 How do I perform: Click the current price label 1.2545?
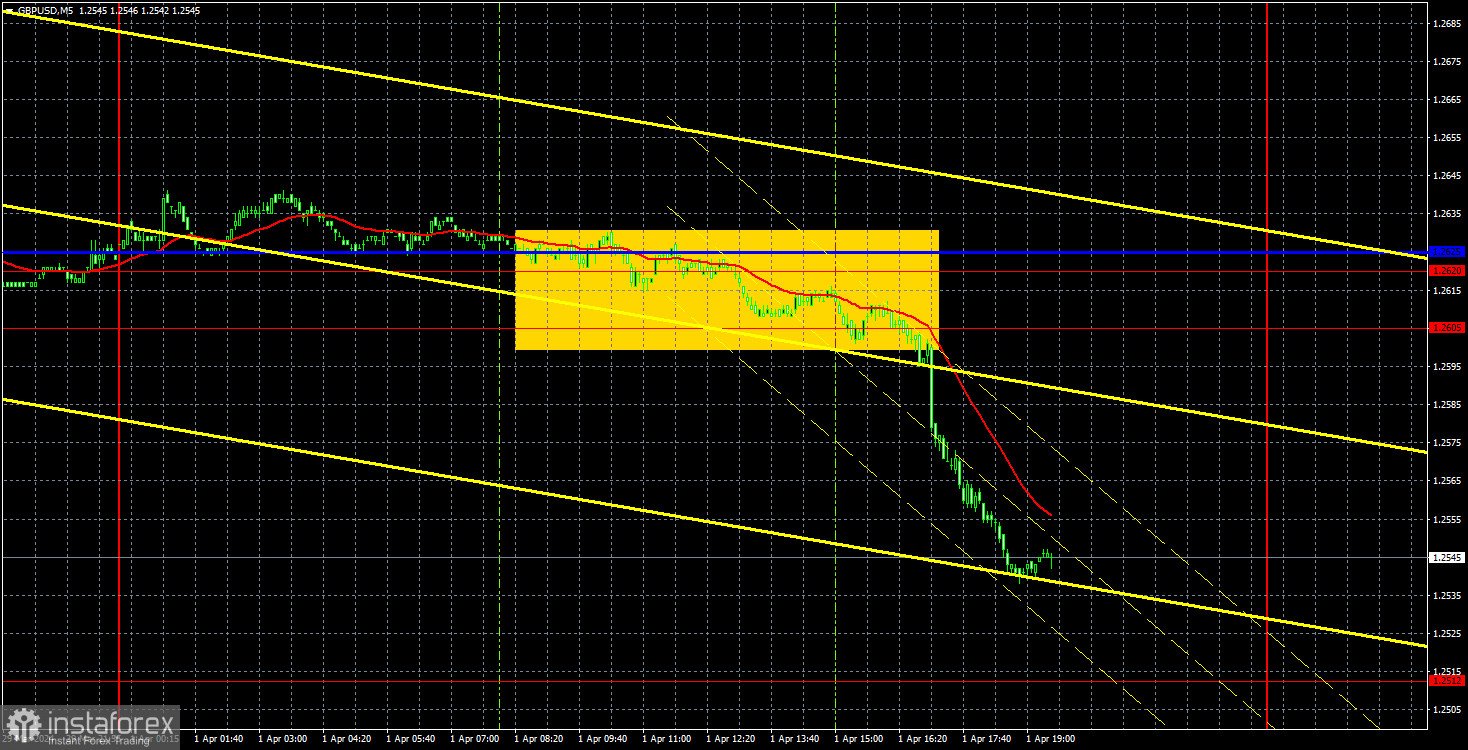pyautogui.click(x=1447, y=557)
